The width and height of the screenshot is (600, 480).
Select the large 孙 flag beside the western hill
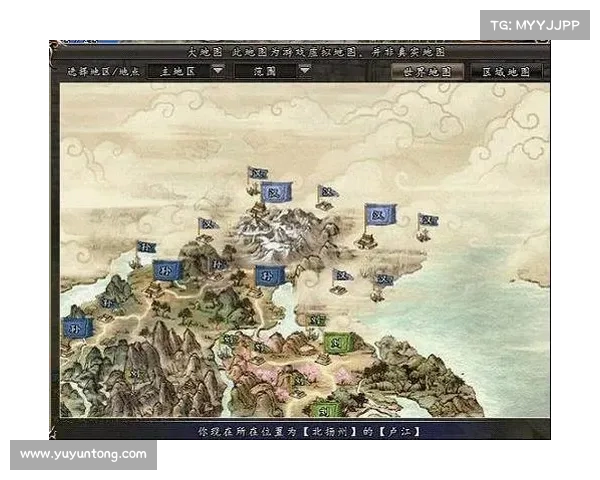pos(167,271)
